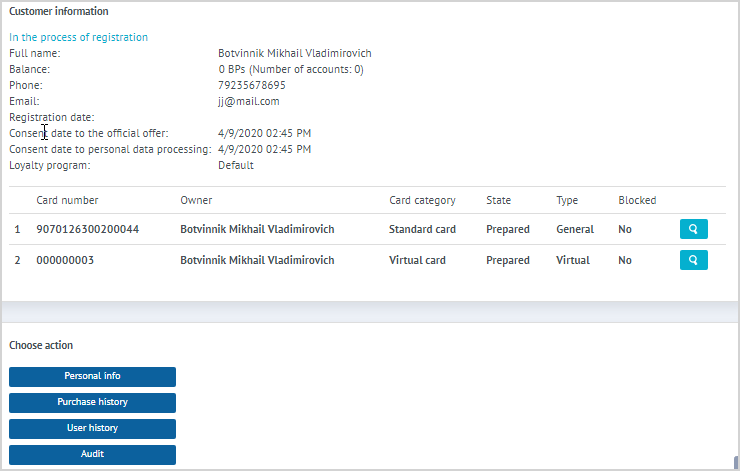This screenshot has width=740, height=471.
Task: Open the User history action
Action: coord(92,428)
